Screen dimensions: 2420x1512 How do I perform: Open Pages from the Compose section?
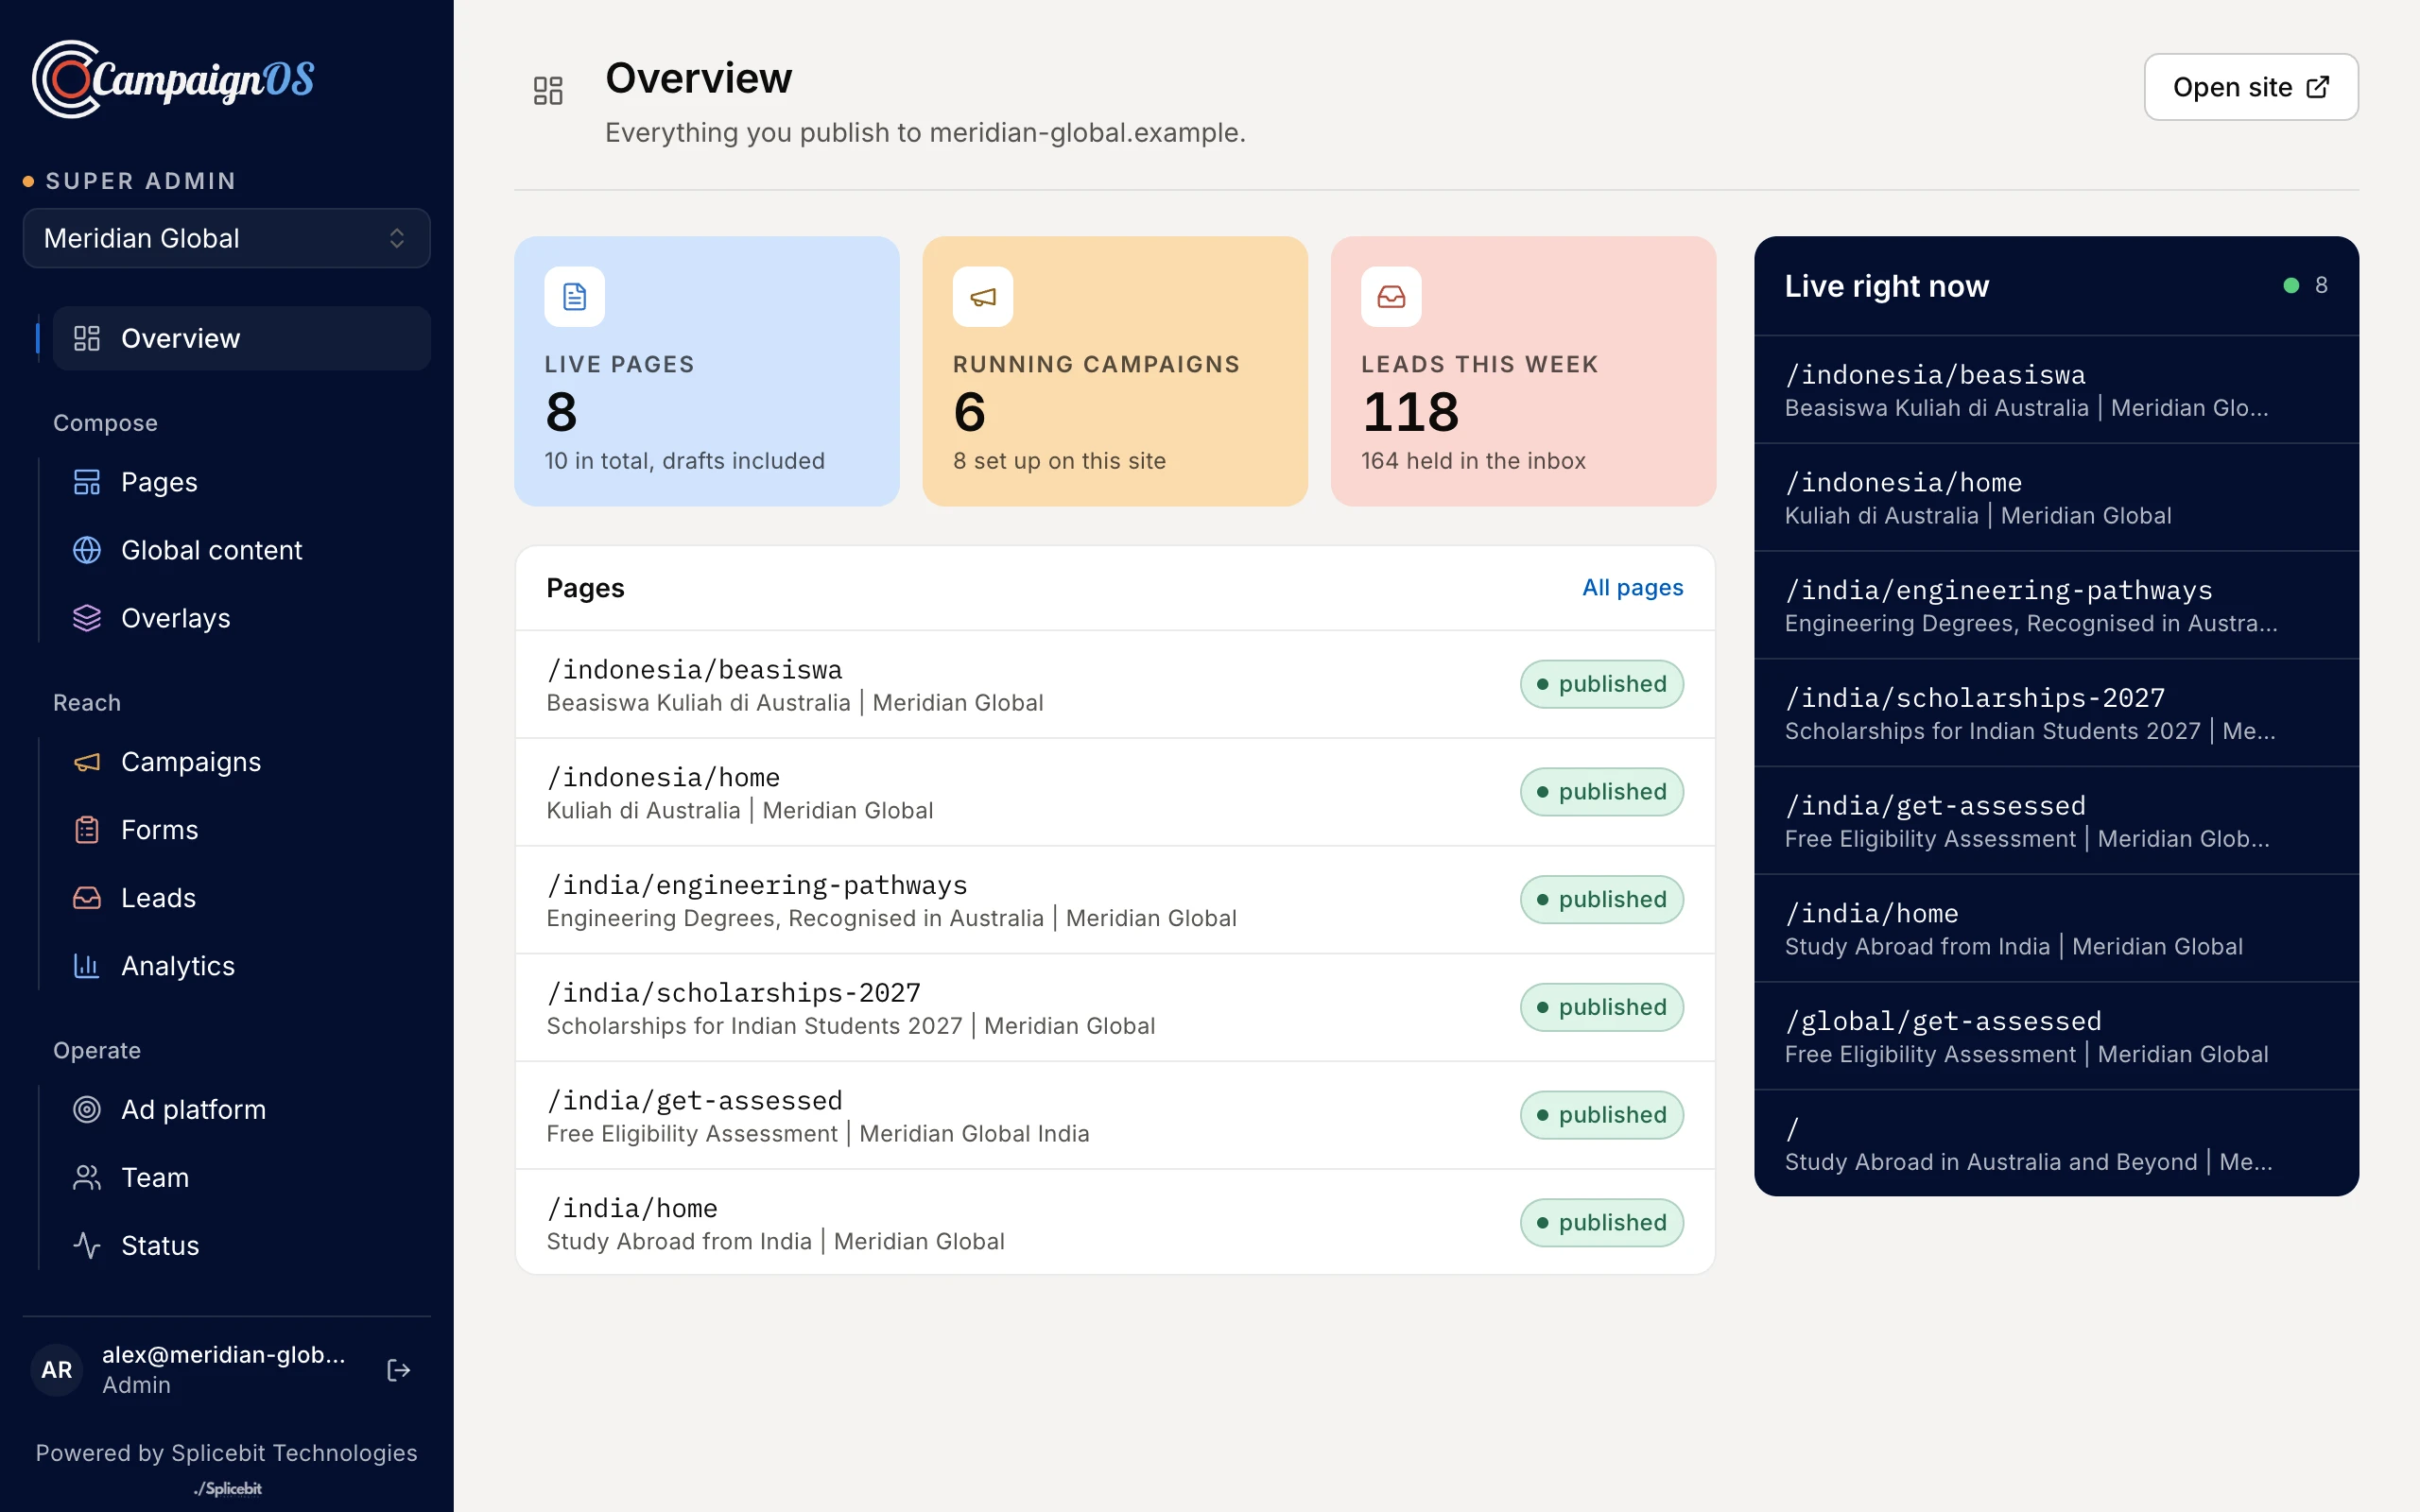click(242, 482)
